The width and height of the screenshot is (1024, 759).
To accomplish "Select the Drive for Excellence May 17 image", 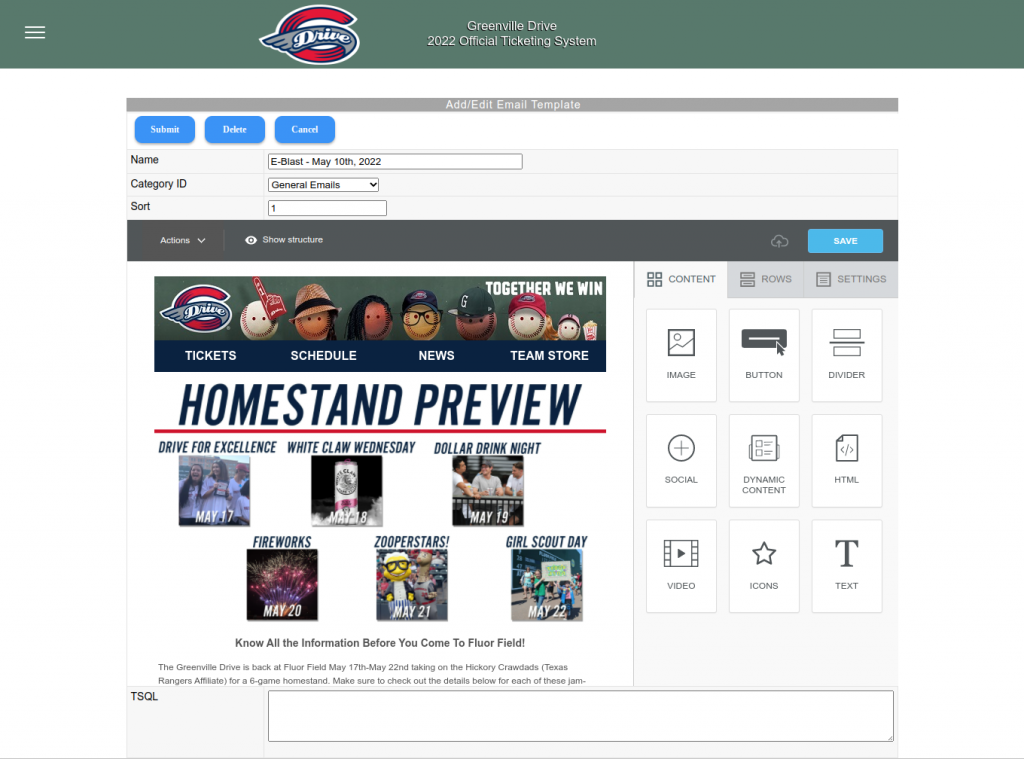I will [x=214, y=491].
